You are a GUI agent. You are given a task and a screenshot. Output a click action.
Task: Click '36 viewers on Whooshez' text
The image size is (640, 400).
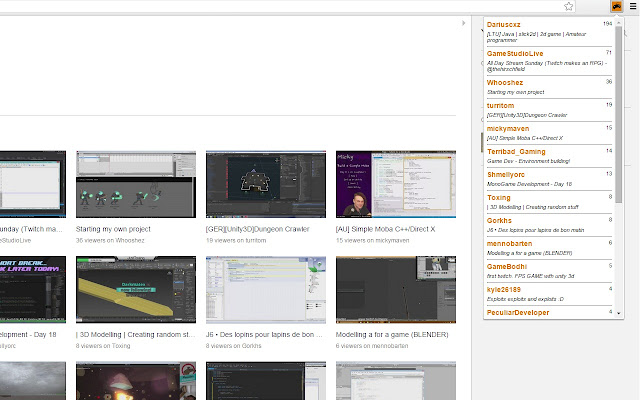click(x=110, y=240)
